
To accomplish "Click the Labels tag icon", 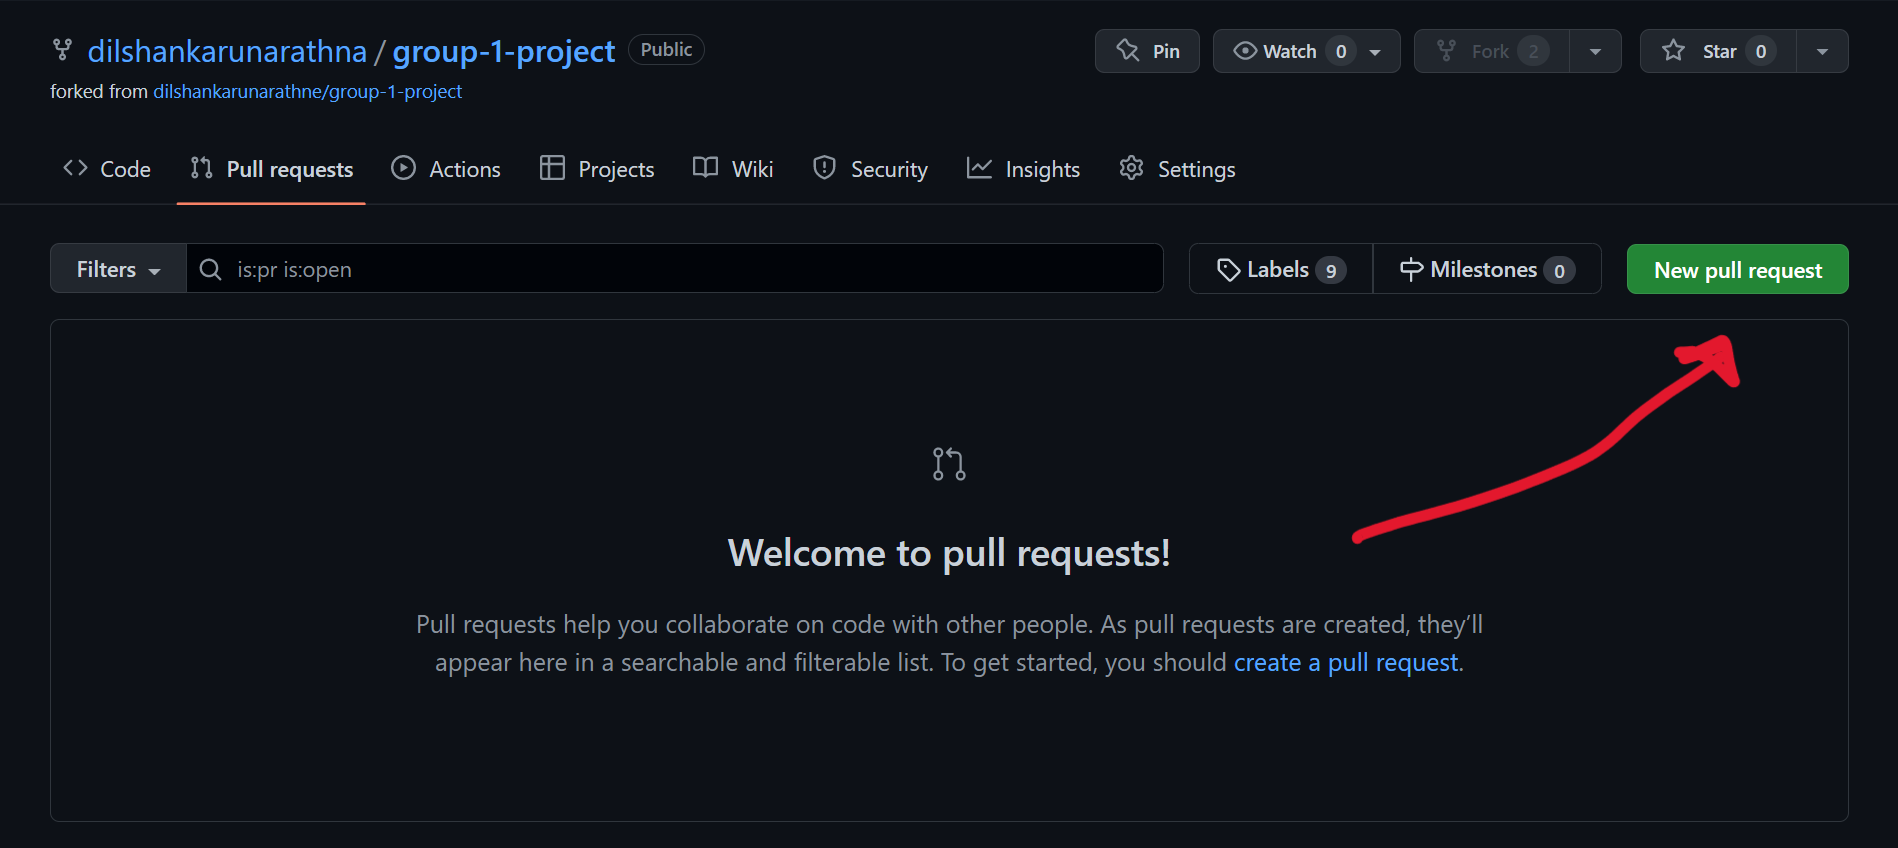I will click(1229, 270).
